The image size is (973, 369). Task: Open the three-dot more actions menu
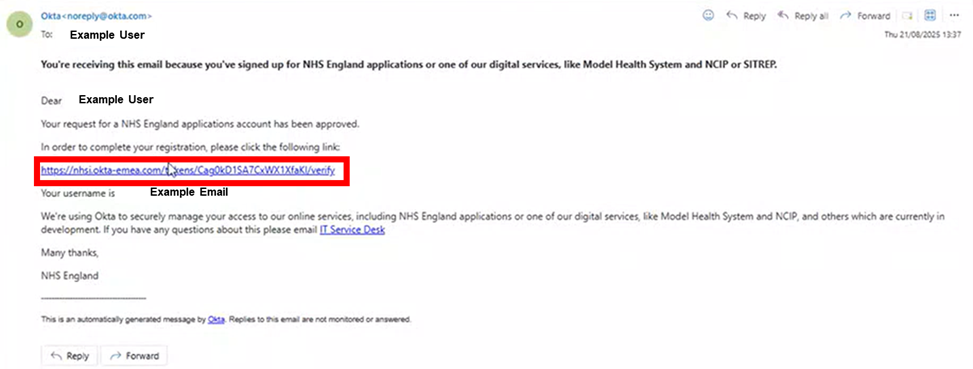954,16
